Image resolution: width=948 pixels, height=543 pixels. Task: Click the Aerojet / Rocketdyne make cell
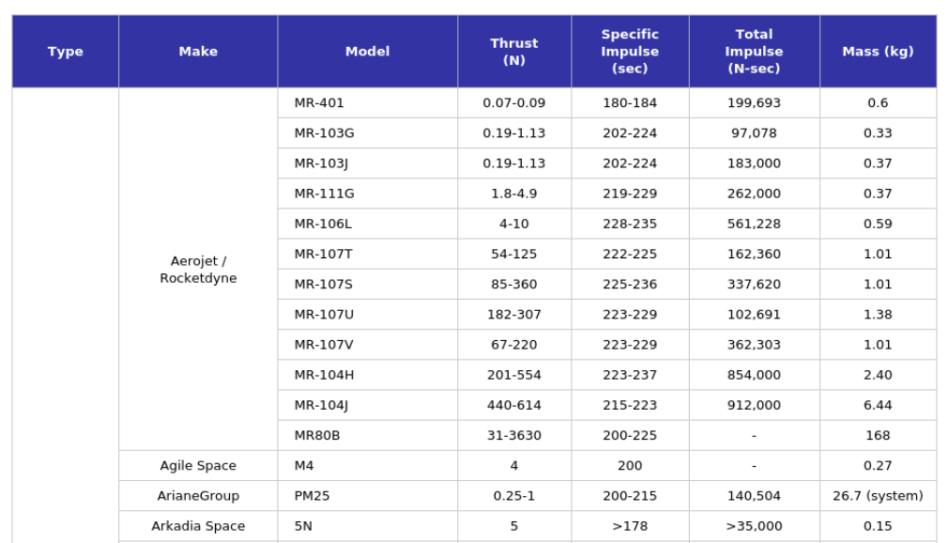[198, 270]
